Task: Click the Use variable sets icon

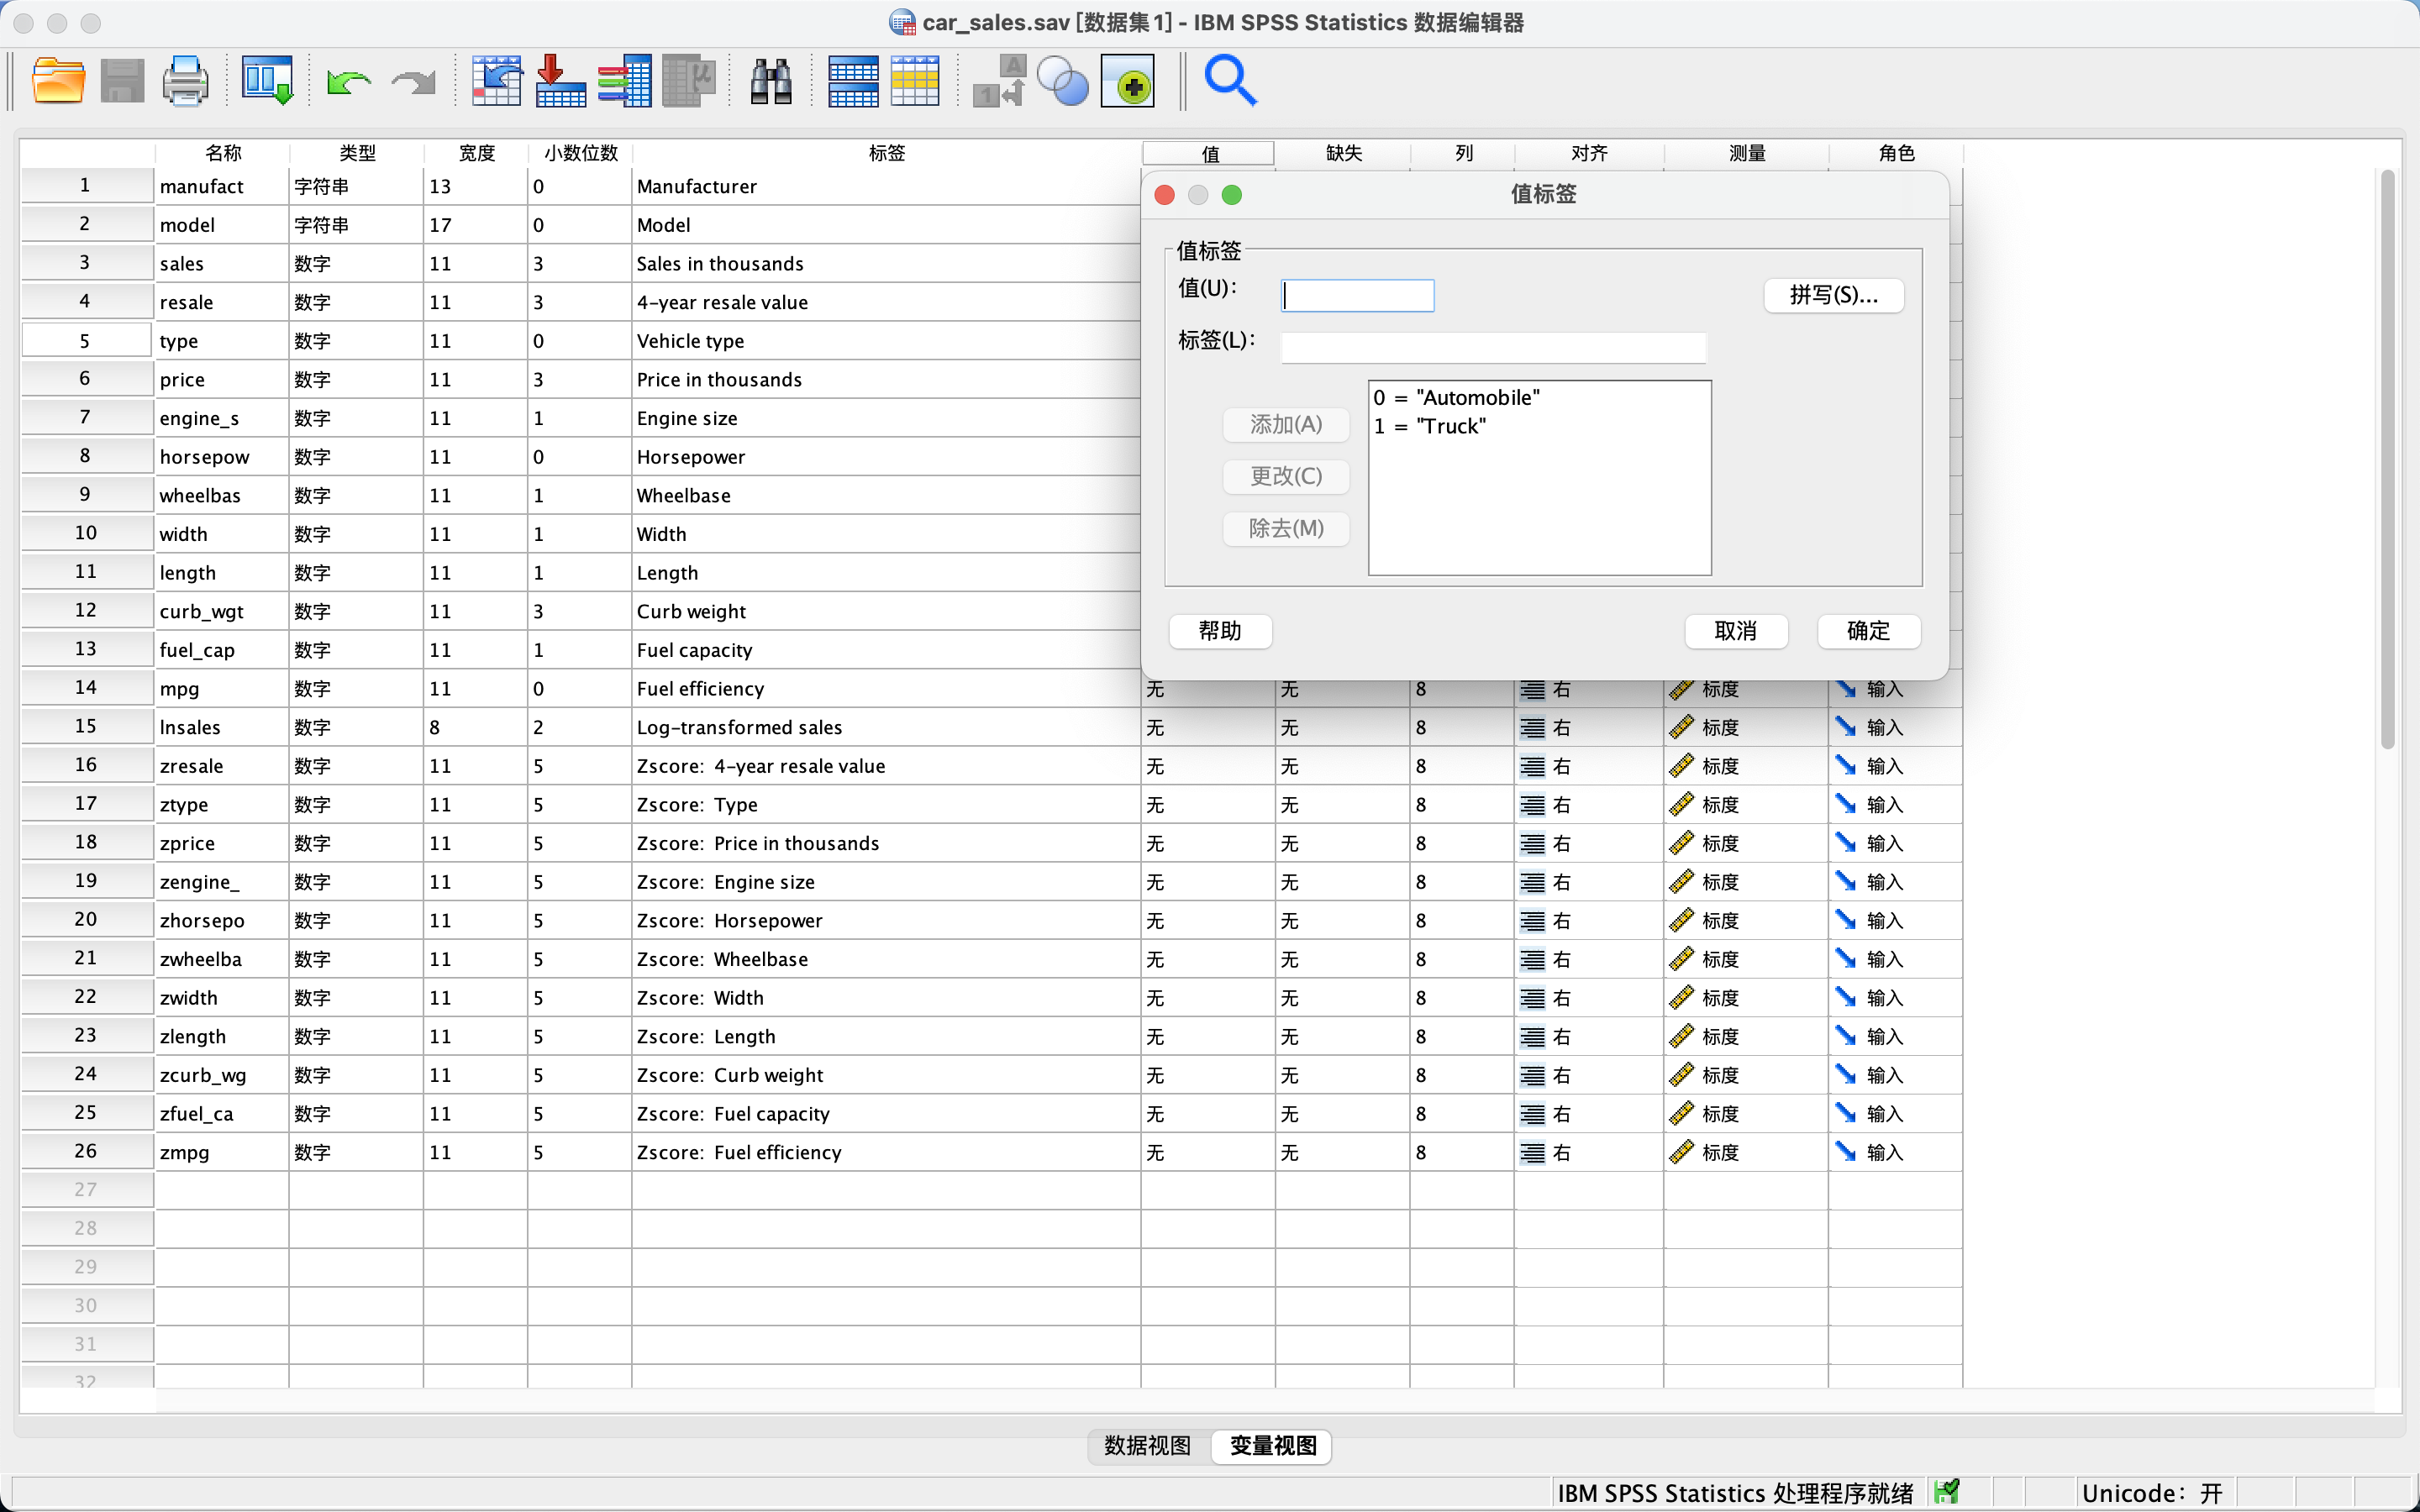Action: [1063, 81]
